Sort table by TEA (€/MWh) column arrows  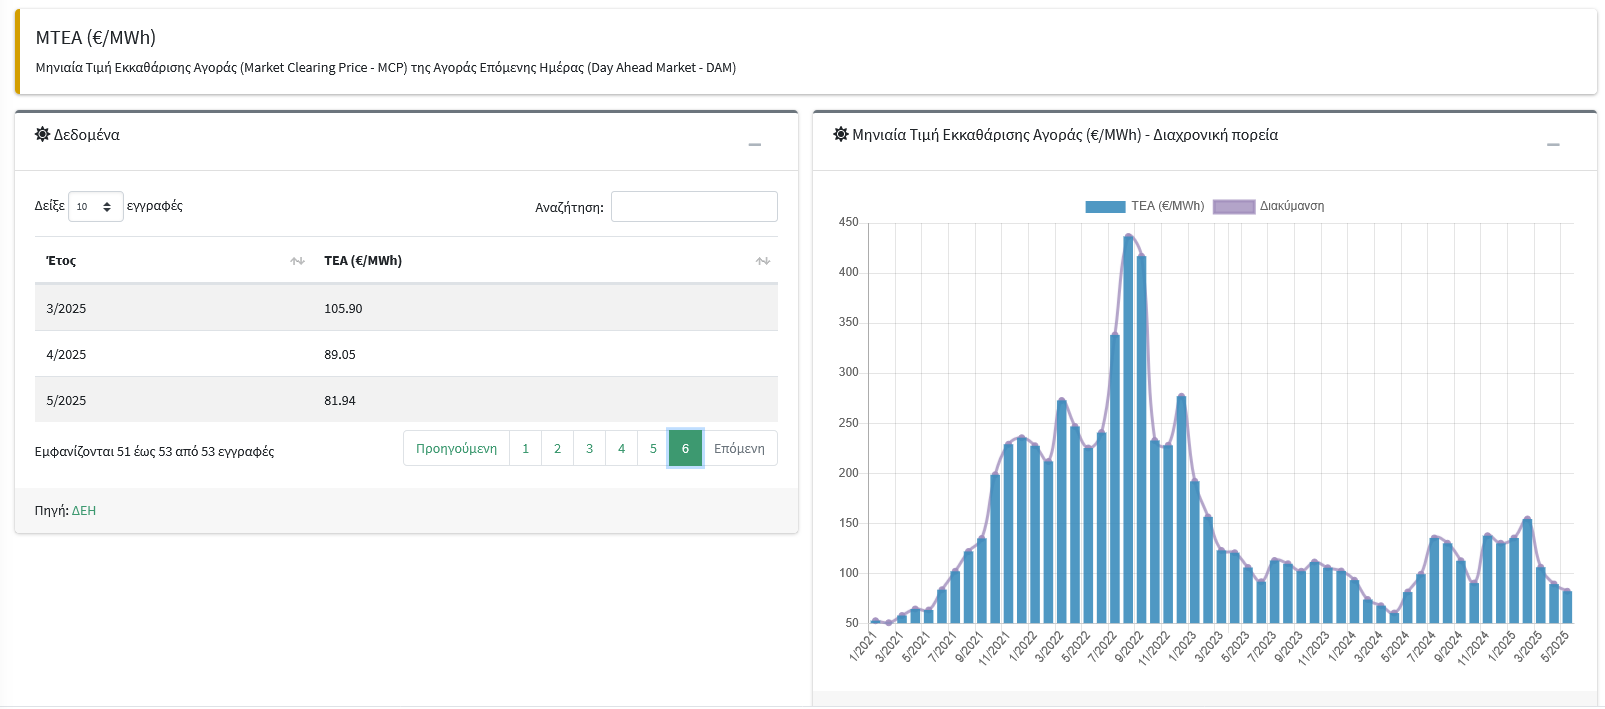pyautogui.click(x=763, y=261)
